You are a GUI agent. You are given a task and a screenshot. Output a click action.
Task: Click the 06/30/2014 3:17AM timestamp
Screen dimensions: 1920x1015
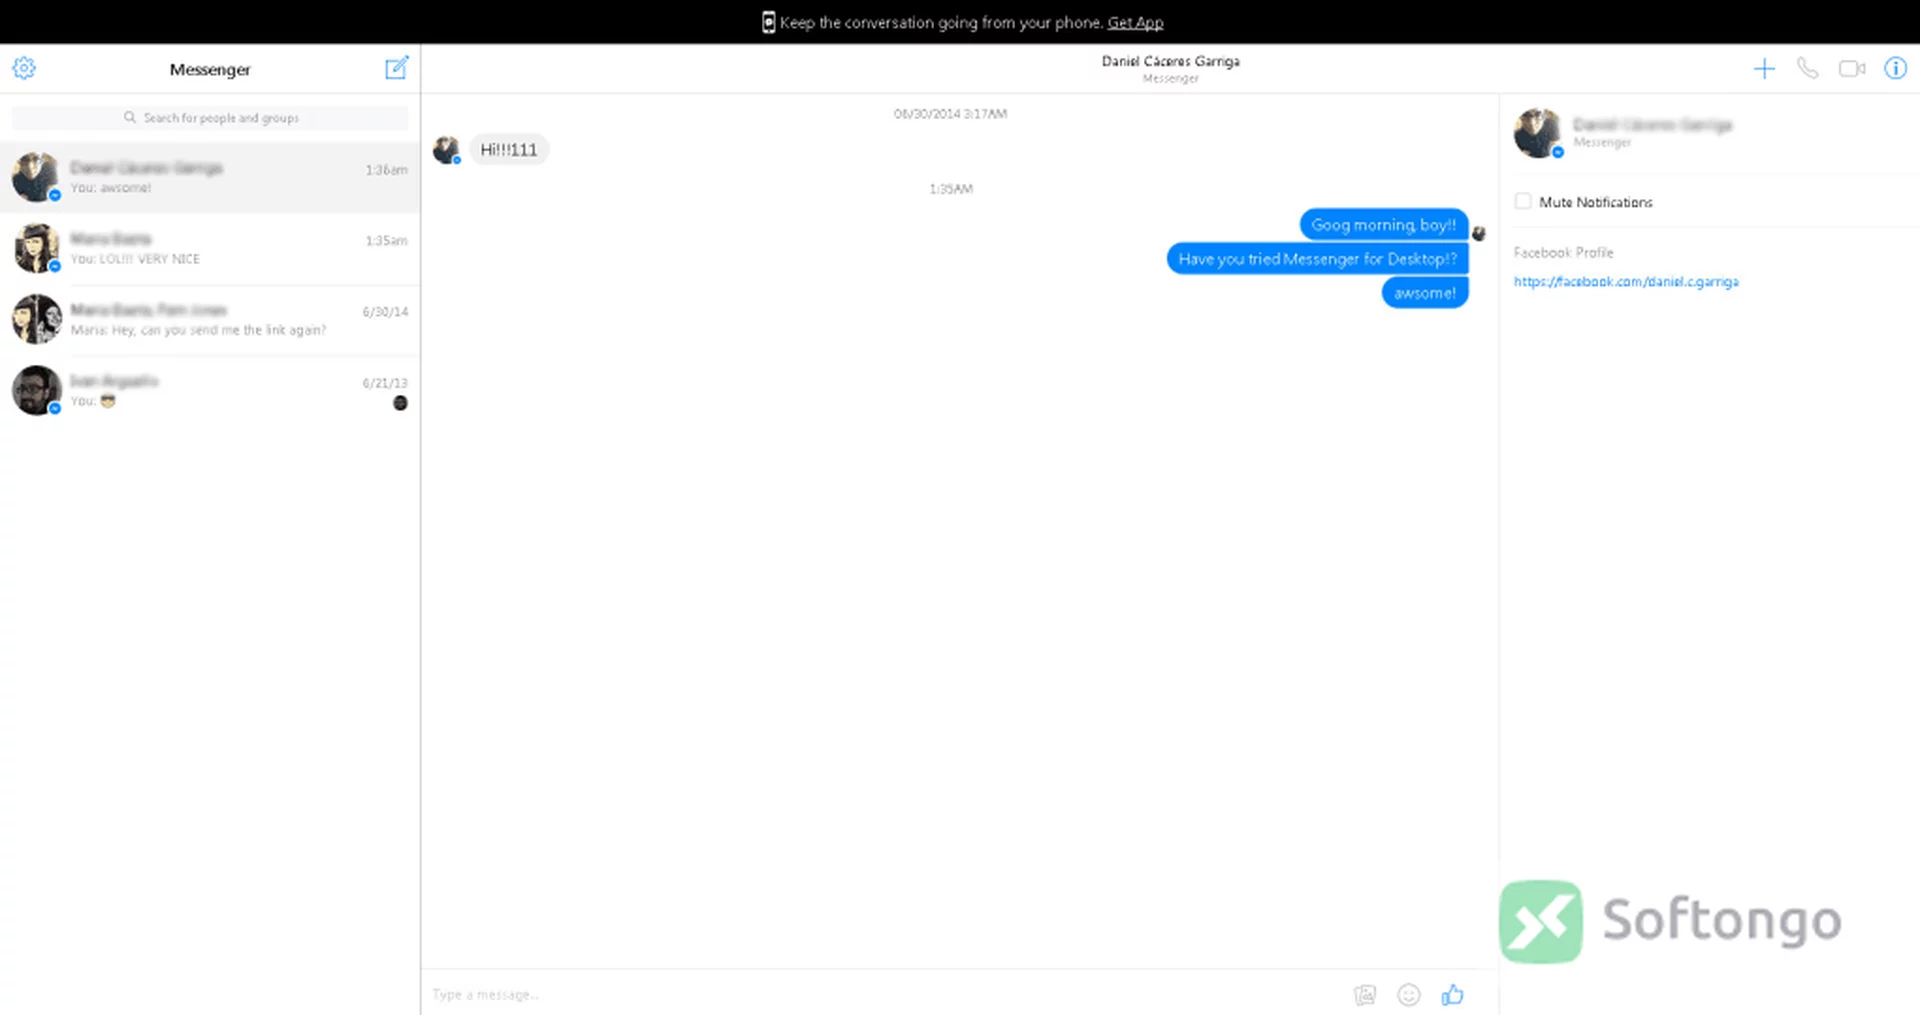(950, 114)
